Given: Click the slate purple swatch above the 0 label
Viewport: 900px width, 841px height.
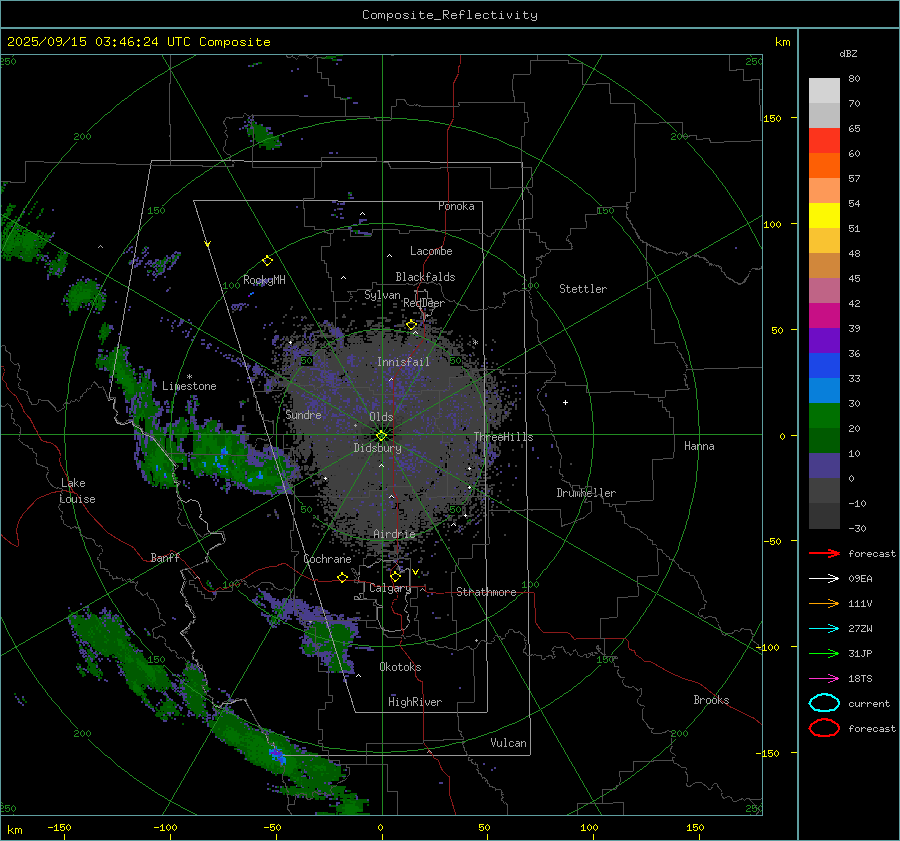Looking at the screenshot, I should [824, 465].
